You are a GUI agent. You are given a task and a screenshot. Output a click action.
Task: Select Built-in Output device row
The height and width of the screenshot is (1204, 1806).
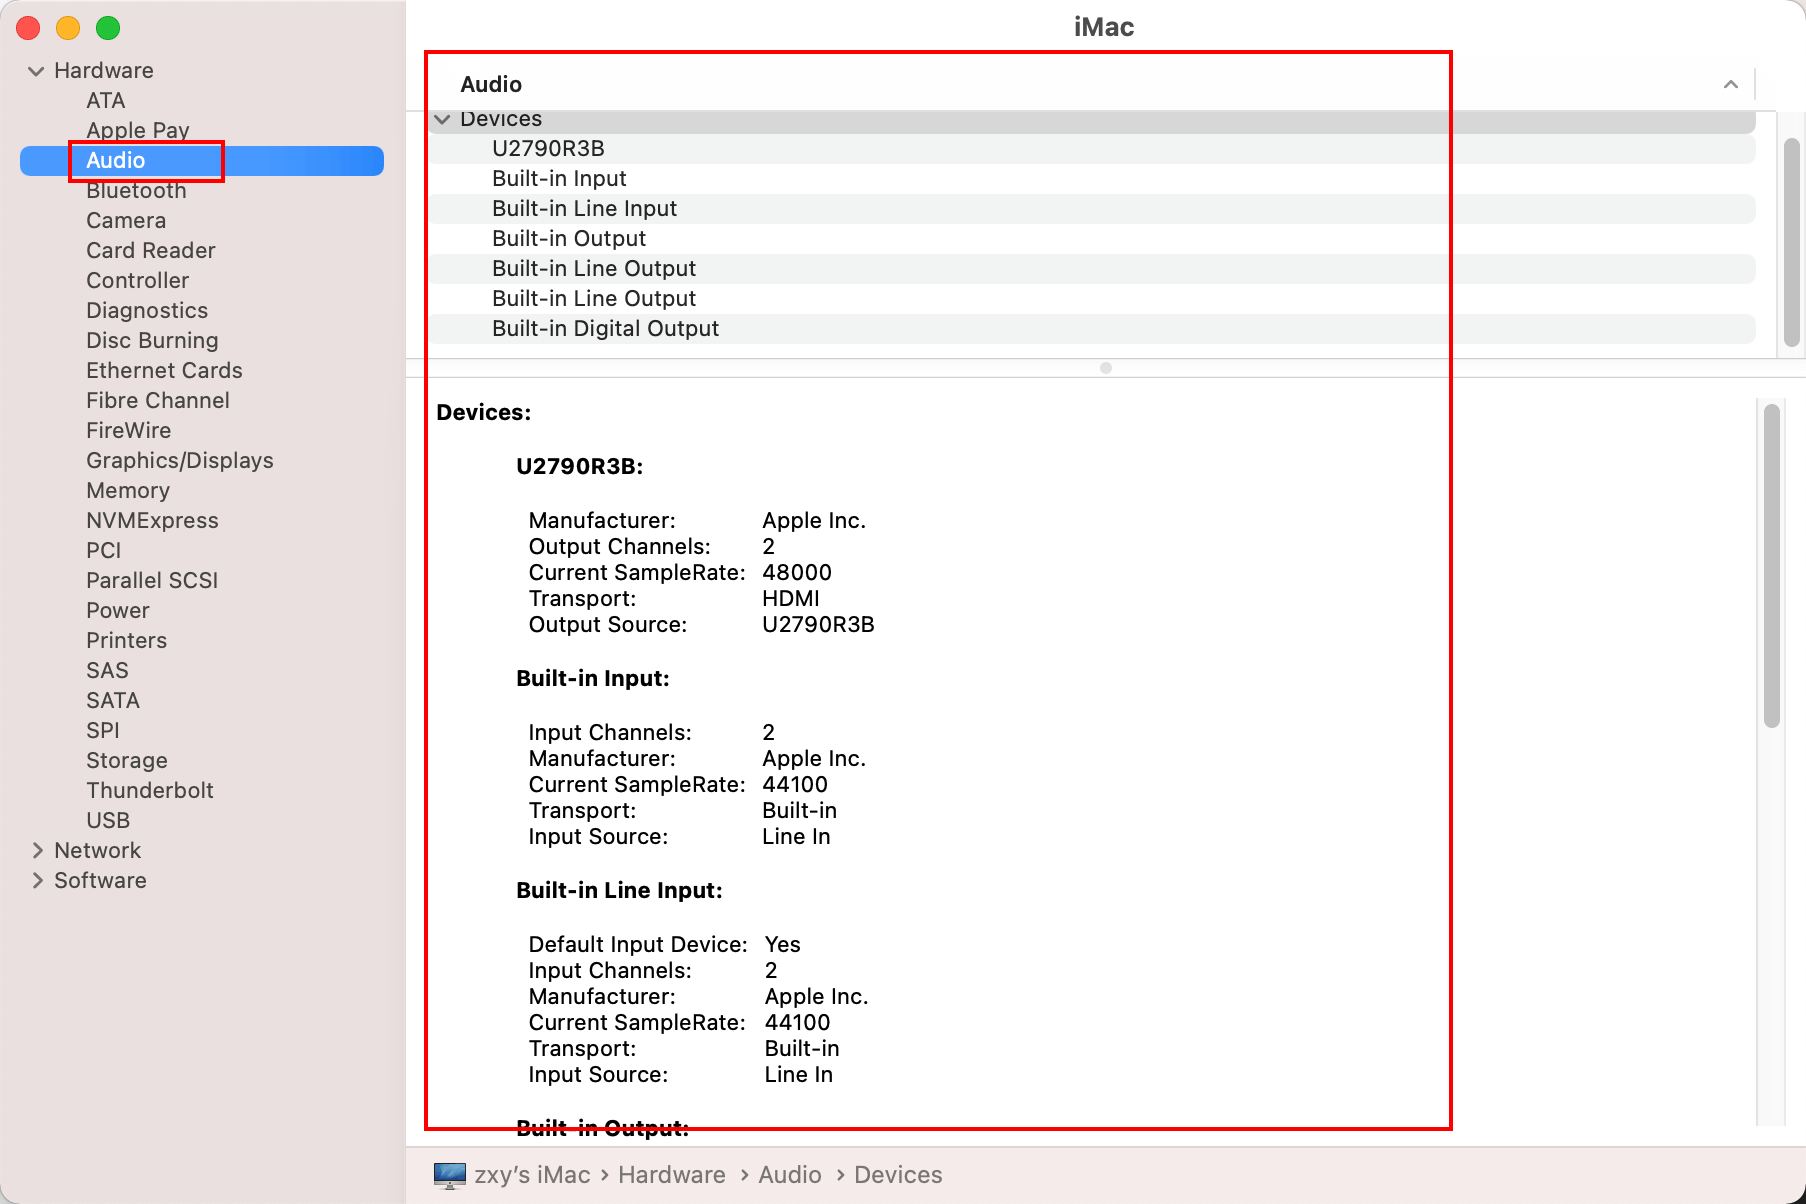[x=1093, y=239]
